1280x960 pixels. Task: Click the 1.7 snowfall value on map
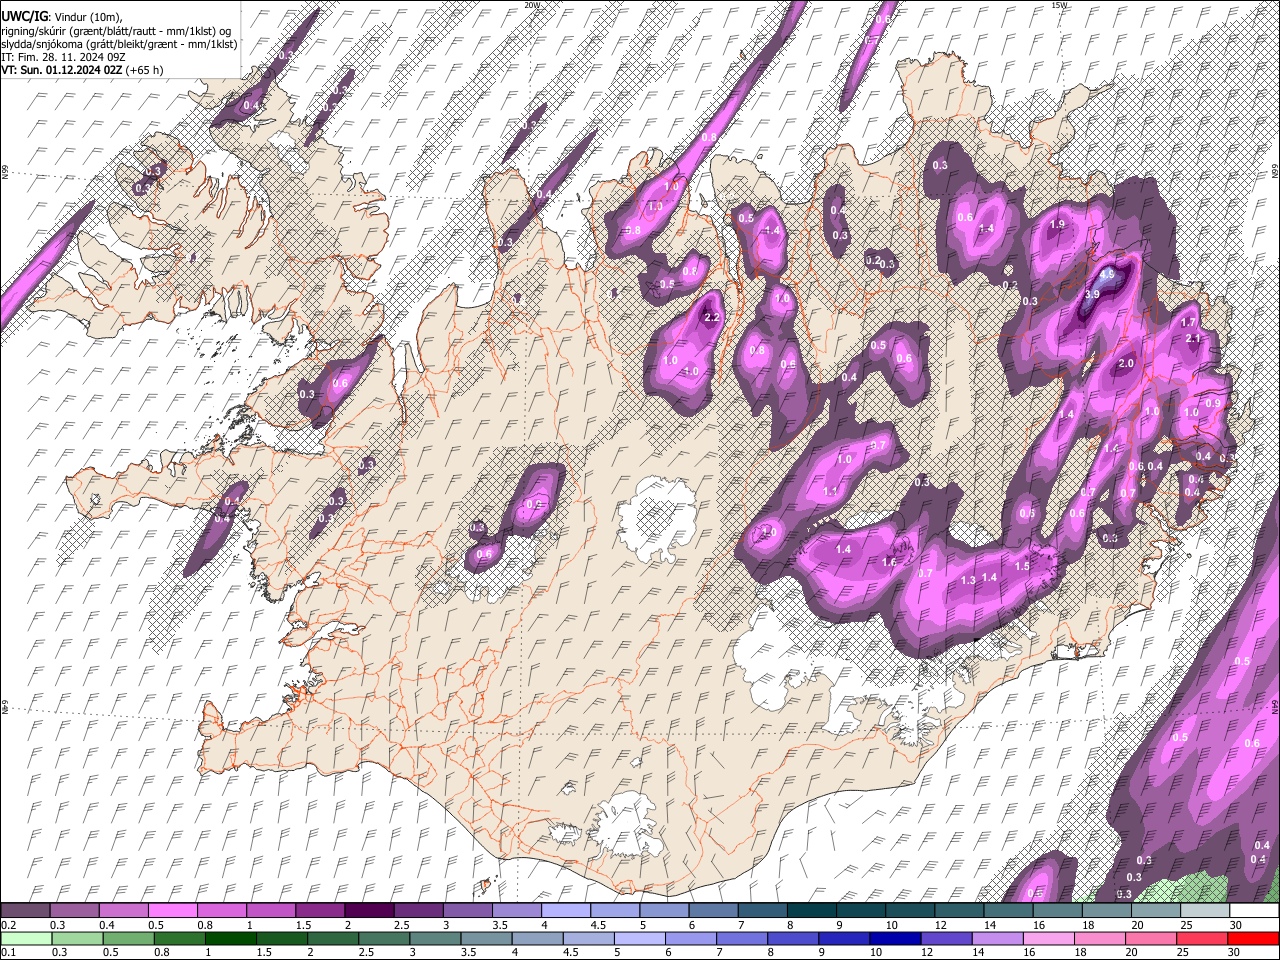tap(1189, 322)
